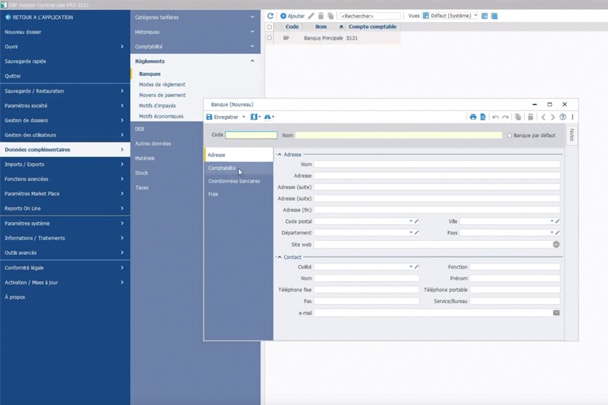Check the box for Banque Principale row
This screenshot has height=405, width=608.
tap(270, 38)
